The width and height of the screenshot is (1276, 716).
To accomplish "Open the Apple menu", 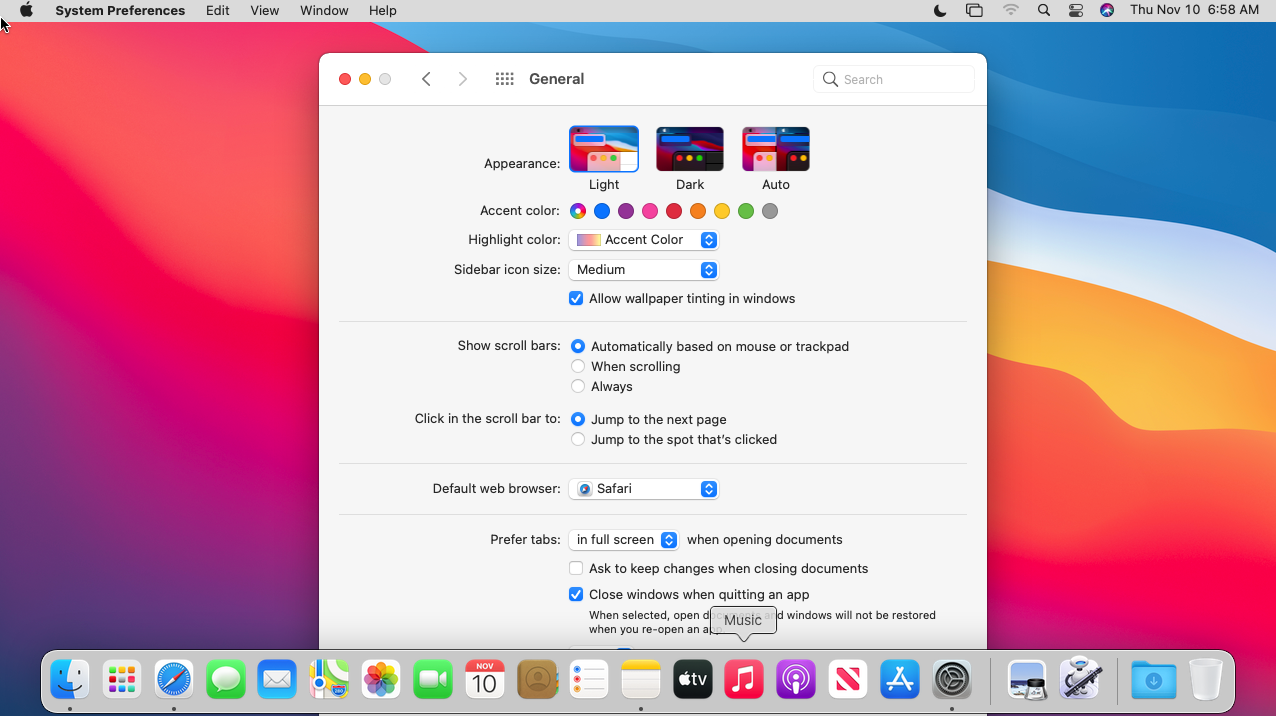I will [27, 10].
